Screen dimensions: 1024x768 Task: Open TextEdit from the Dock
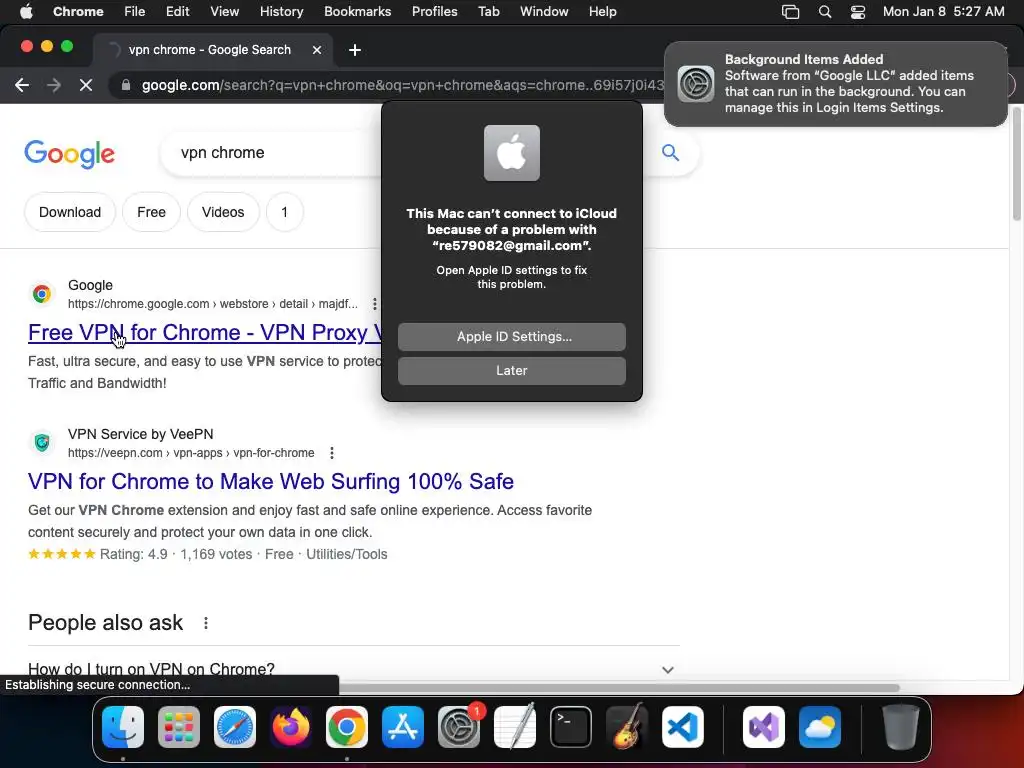(x=515, y=727)
